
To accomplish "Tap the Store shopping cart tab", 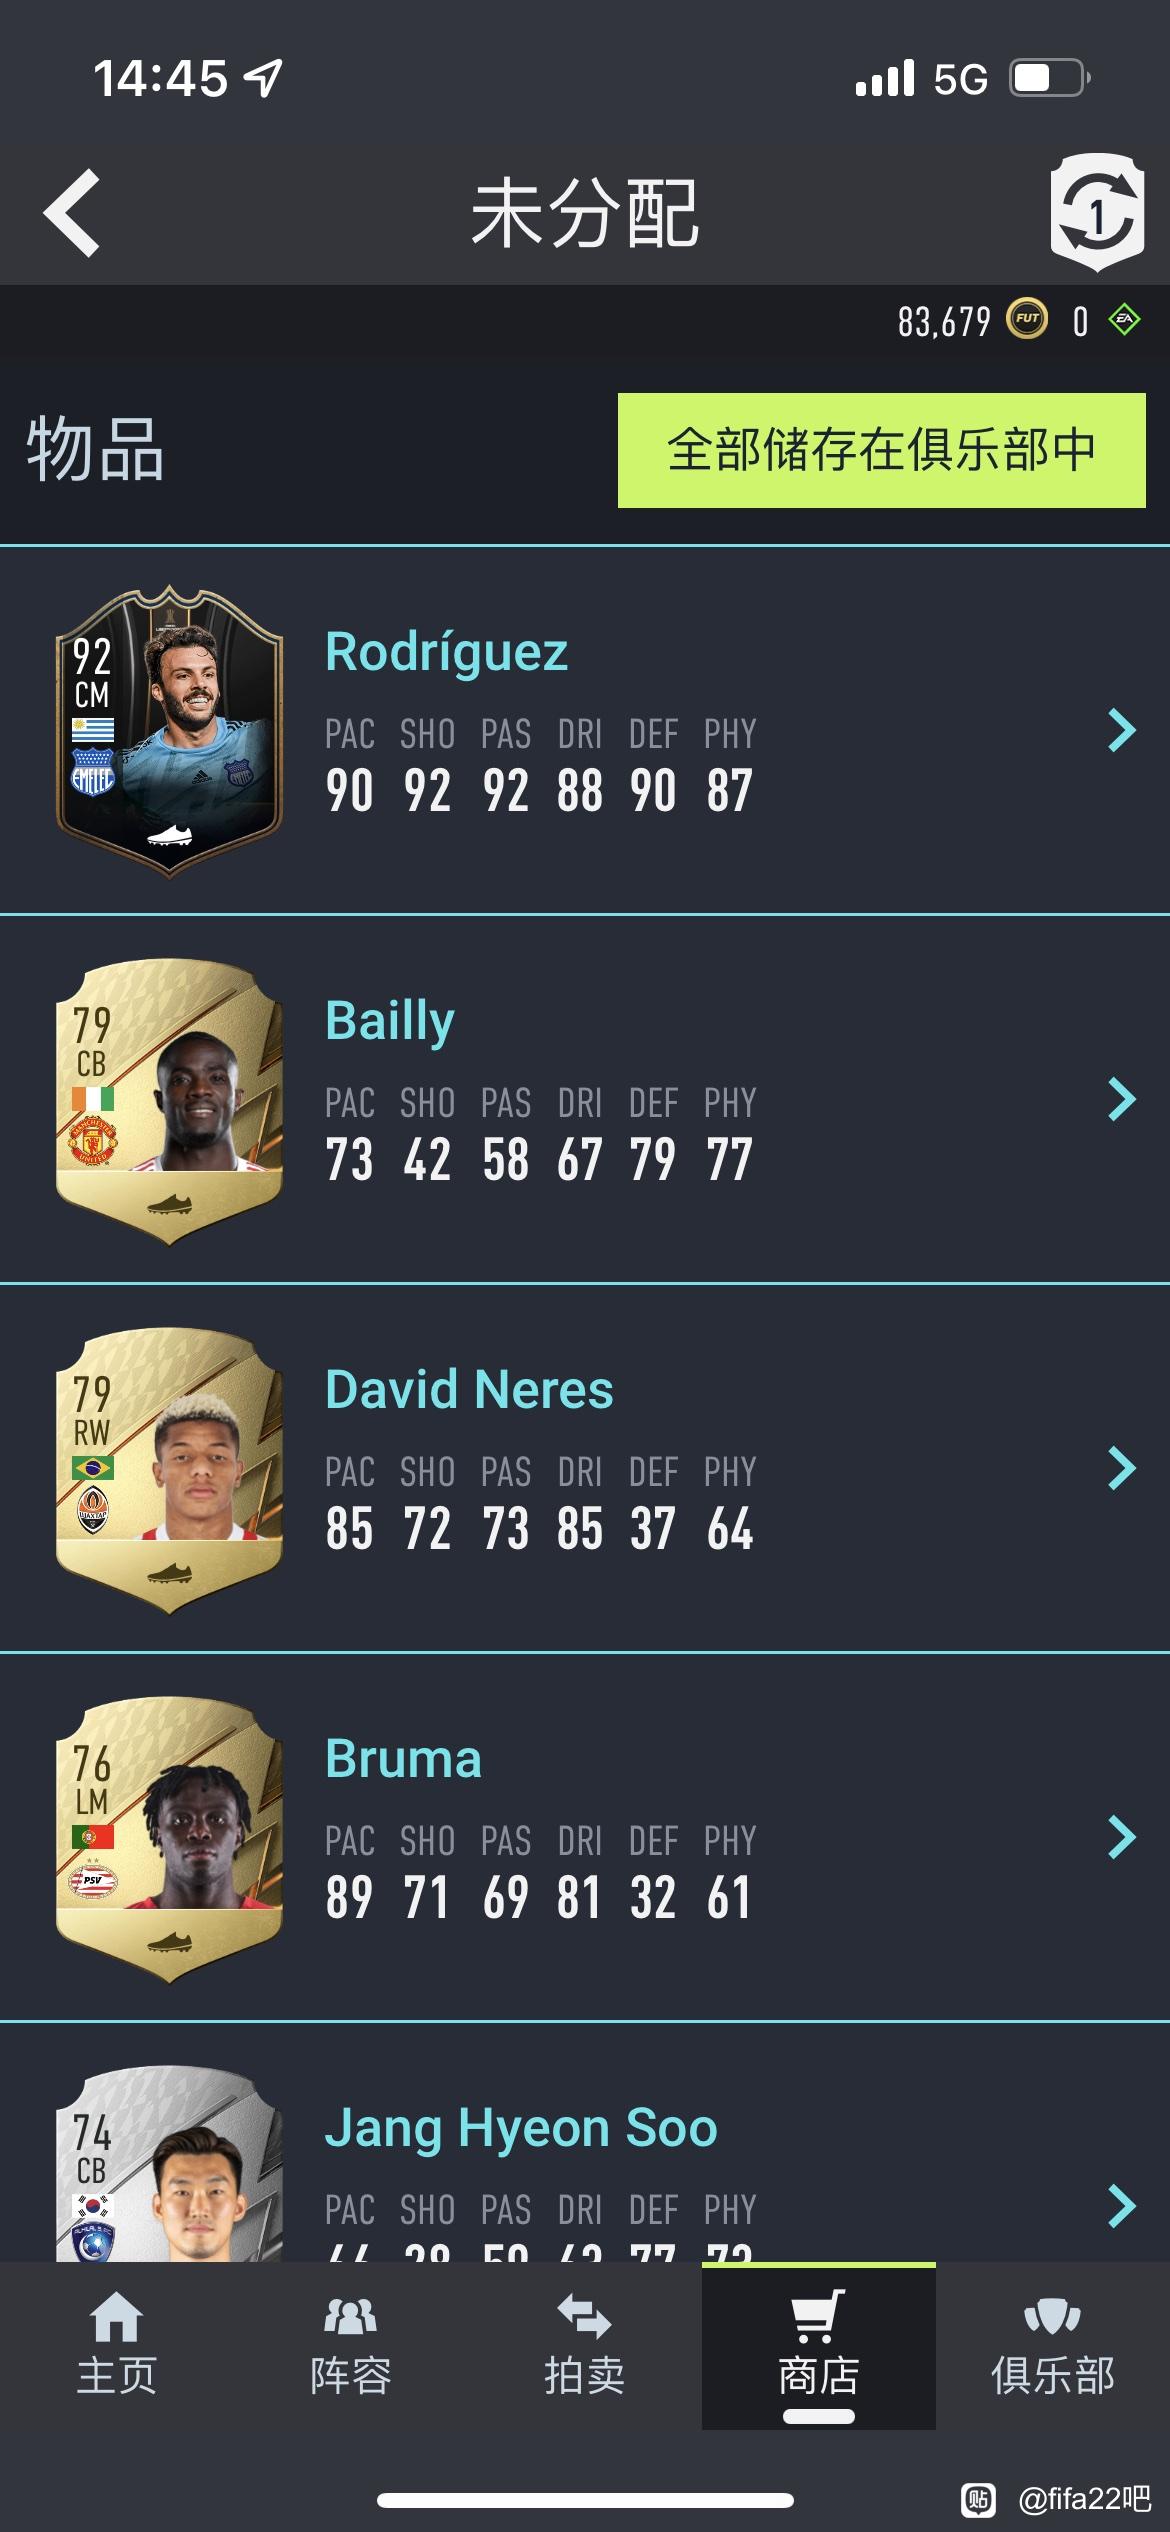I will coord(818,2345).
